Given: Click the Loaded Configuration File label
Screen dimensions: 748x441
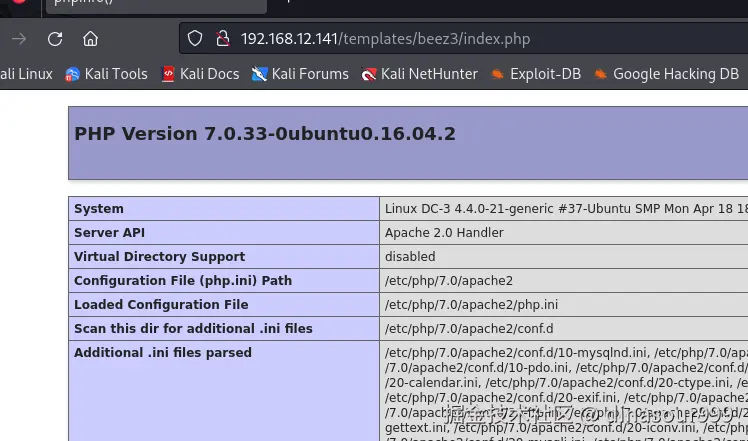Looking at the screenshot, I should click(161, 304).
